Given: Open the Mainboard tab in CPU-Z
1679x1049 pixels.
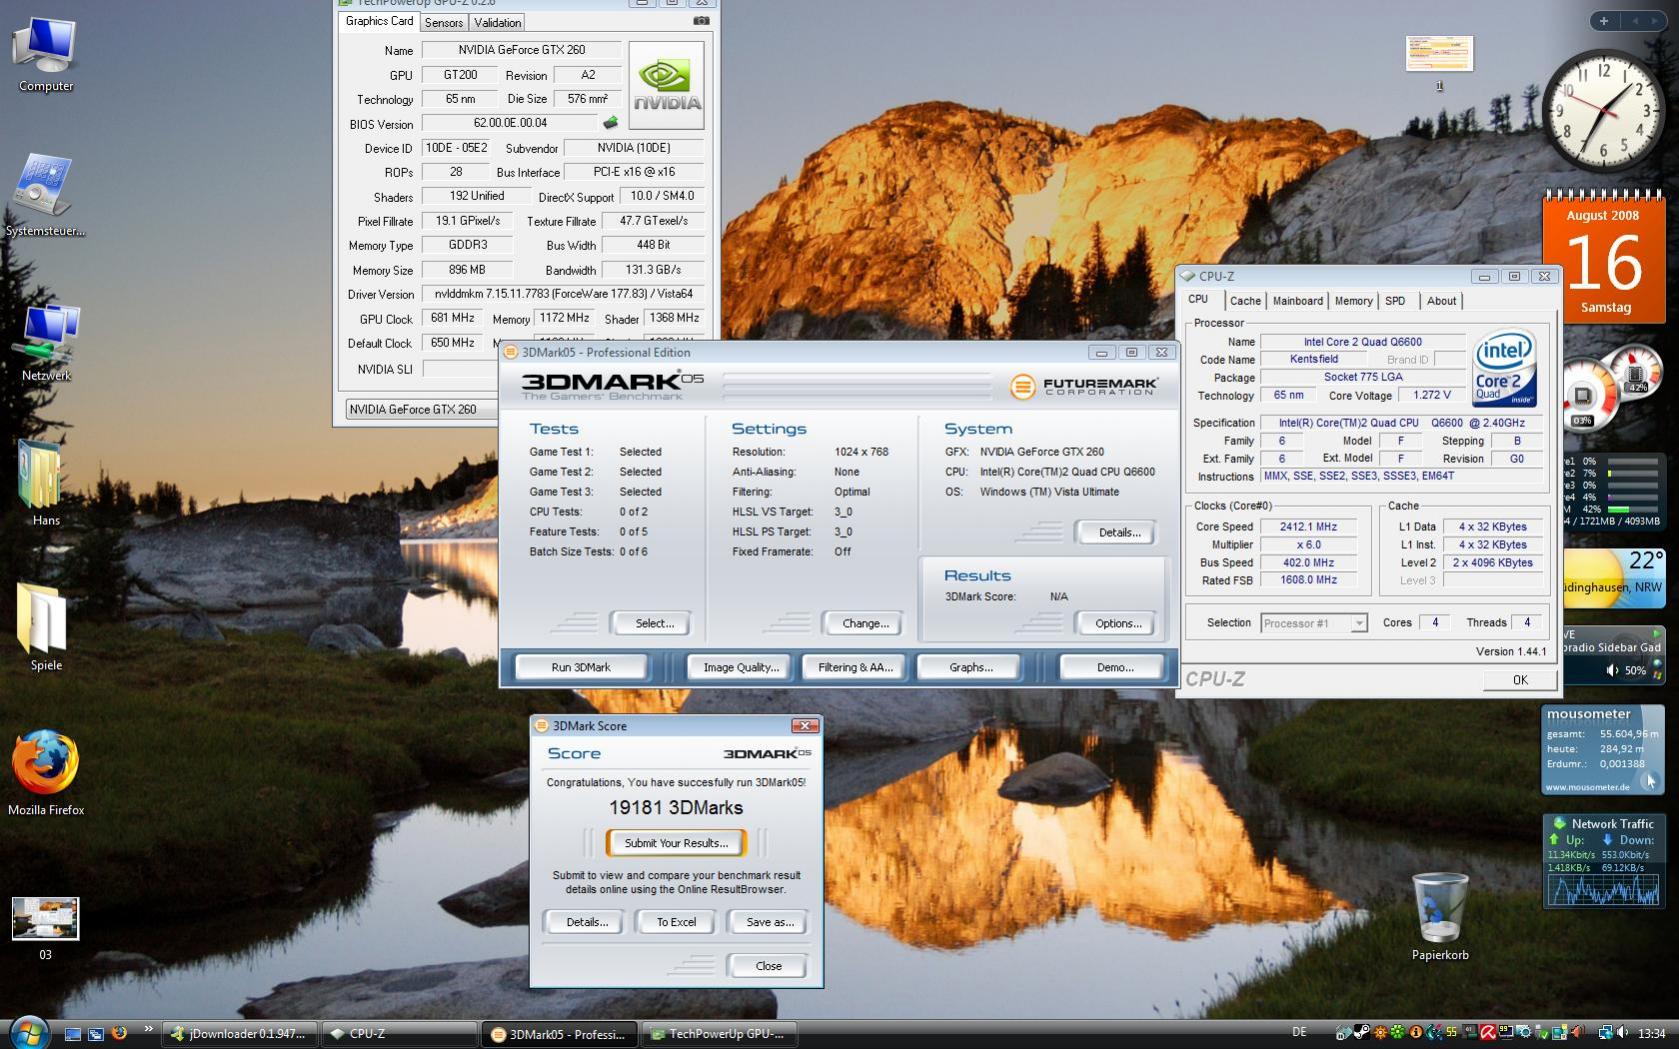Looking at the screenshot, I should pyautogui.click(x=1297, y=301).
